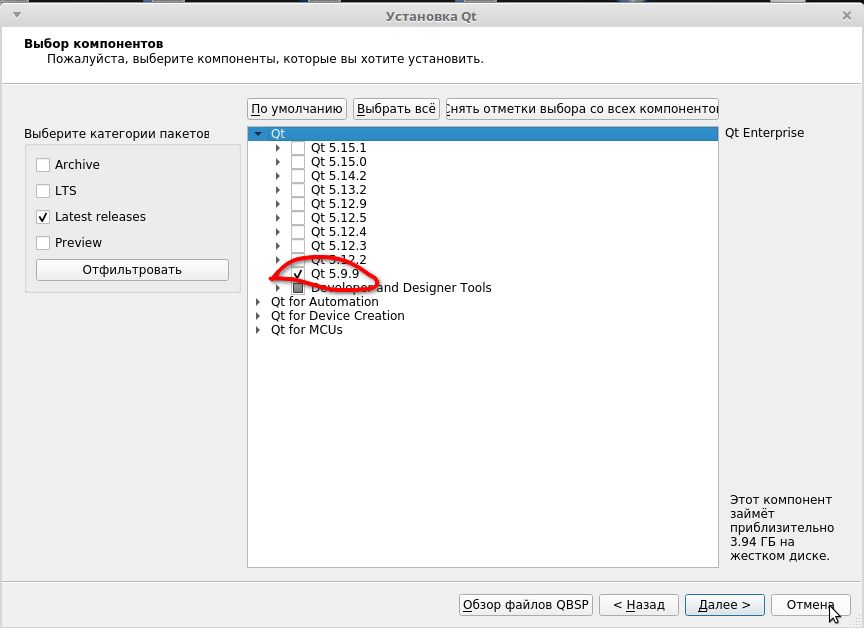Viewport: 864px width, 628px height.
Task: Uncheck the Latest releases checkbox
Action: click(x=43, y=217)
